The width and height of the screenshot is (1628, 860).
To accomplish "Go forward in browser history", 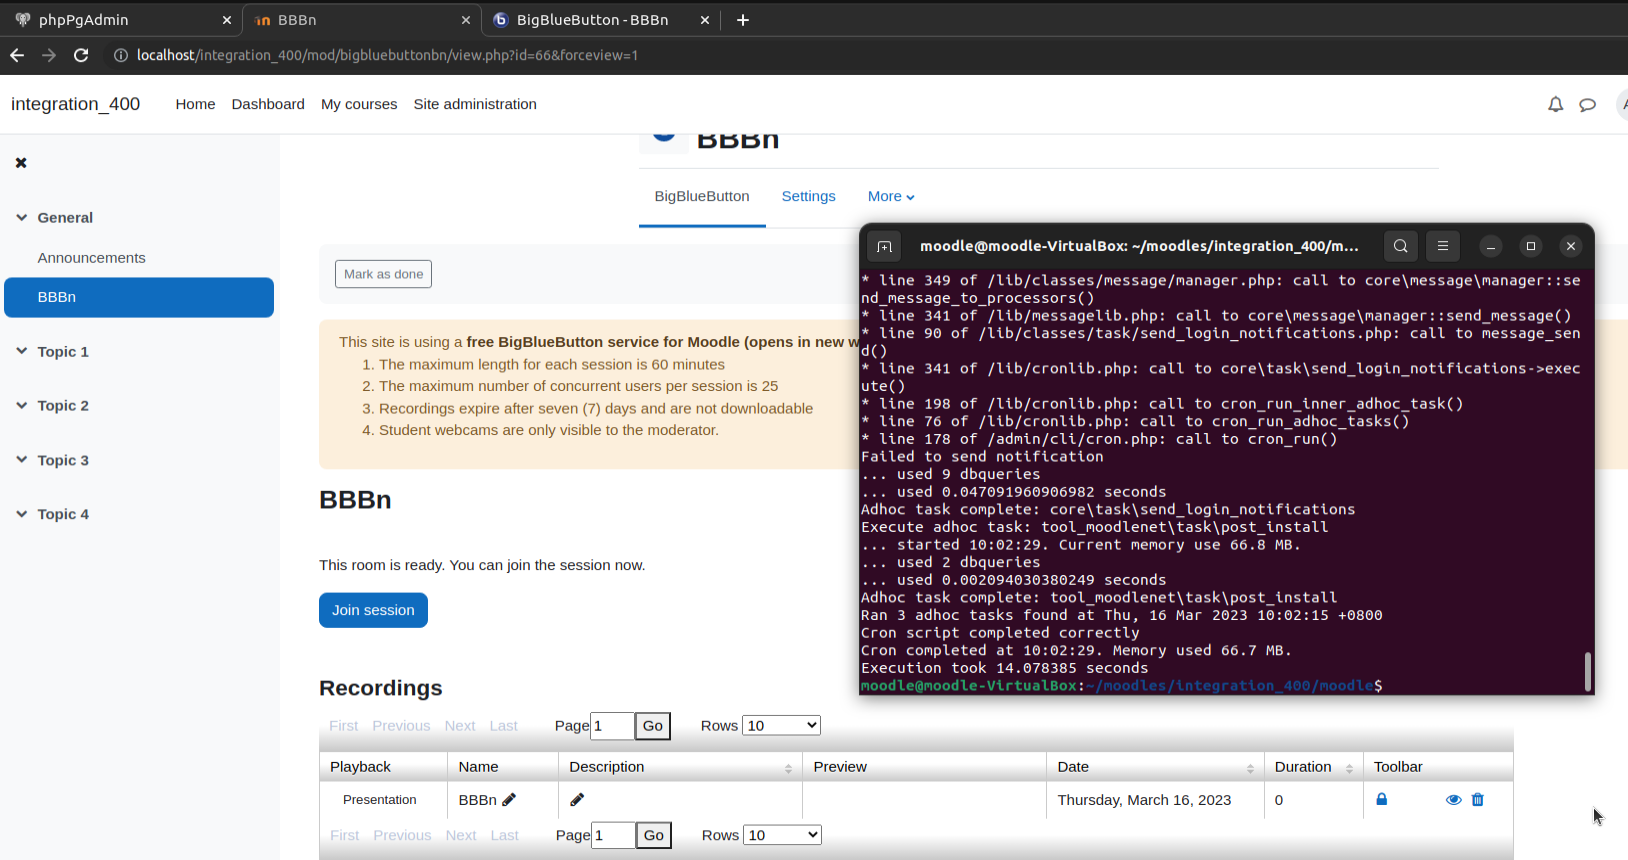I will 49,55.
